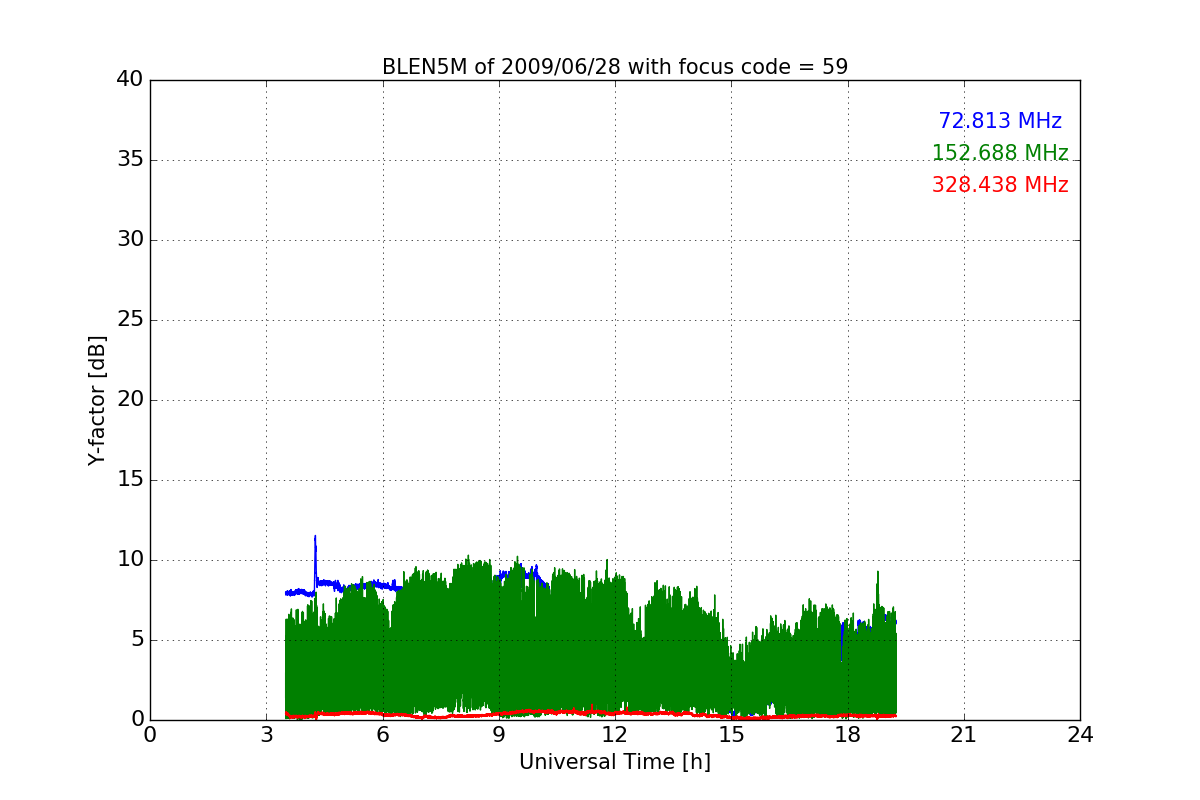Viewport: 1200px width, 800px height.
Task: Select the red 328.438 MHz legend label
Action: click(x=1000, y=185)
